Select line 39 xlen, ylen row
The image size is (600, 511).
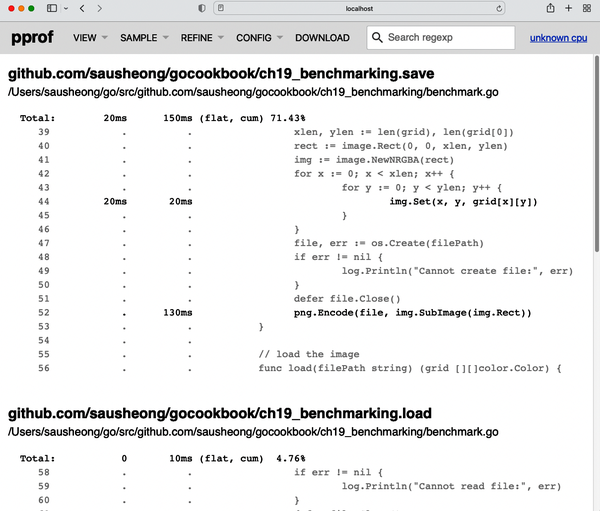[x=276, y=132]
